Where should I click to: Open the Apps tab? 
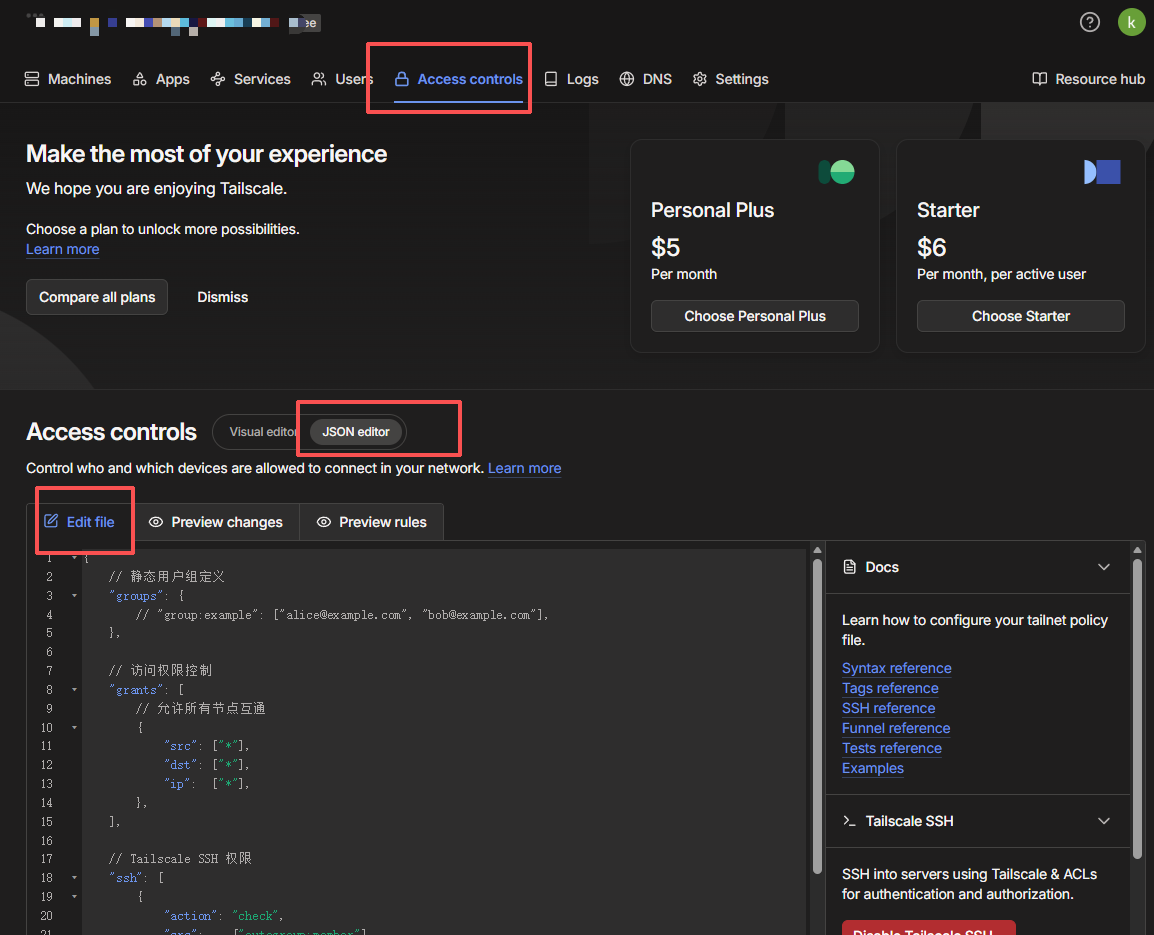[x=160, y=79]
